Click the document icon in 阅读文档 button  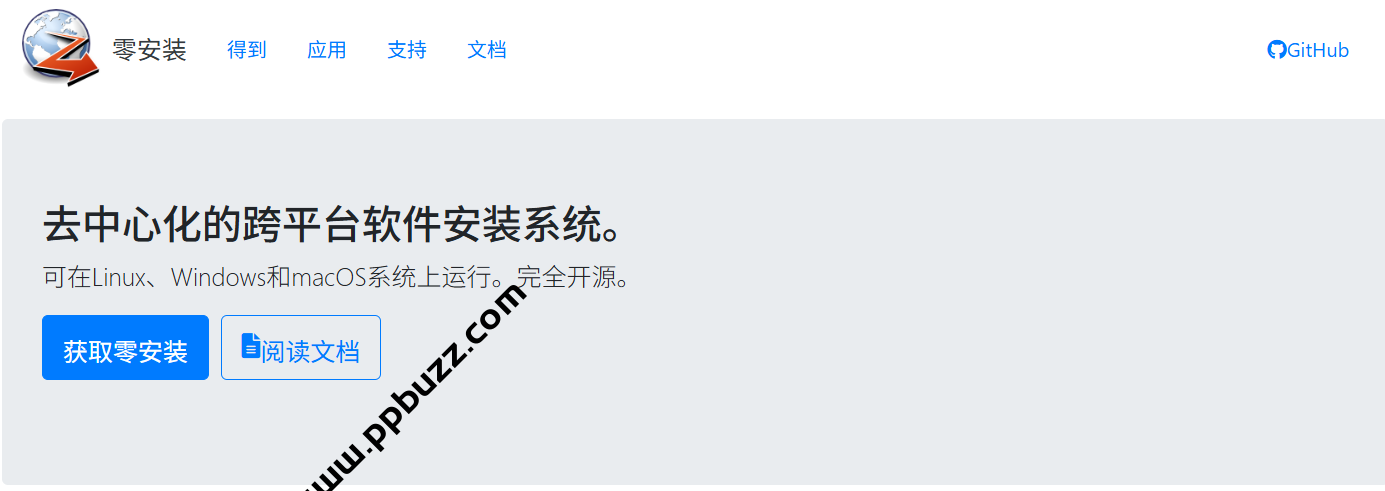[x=251, y=346]
